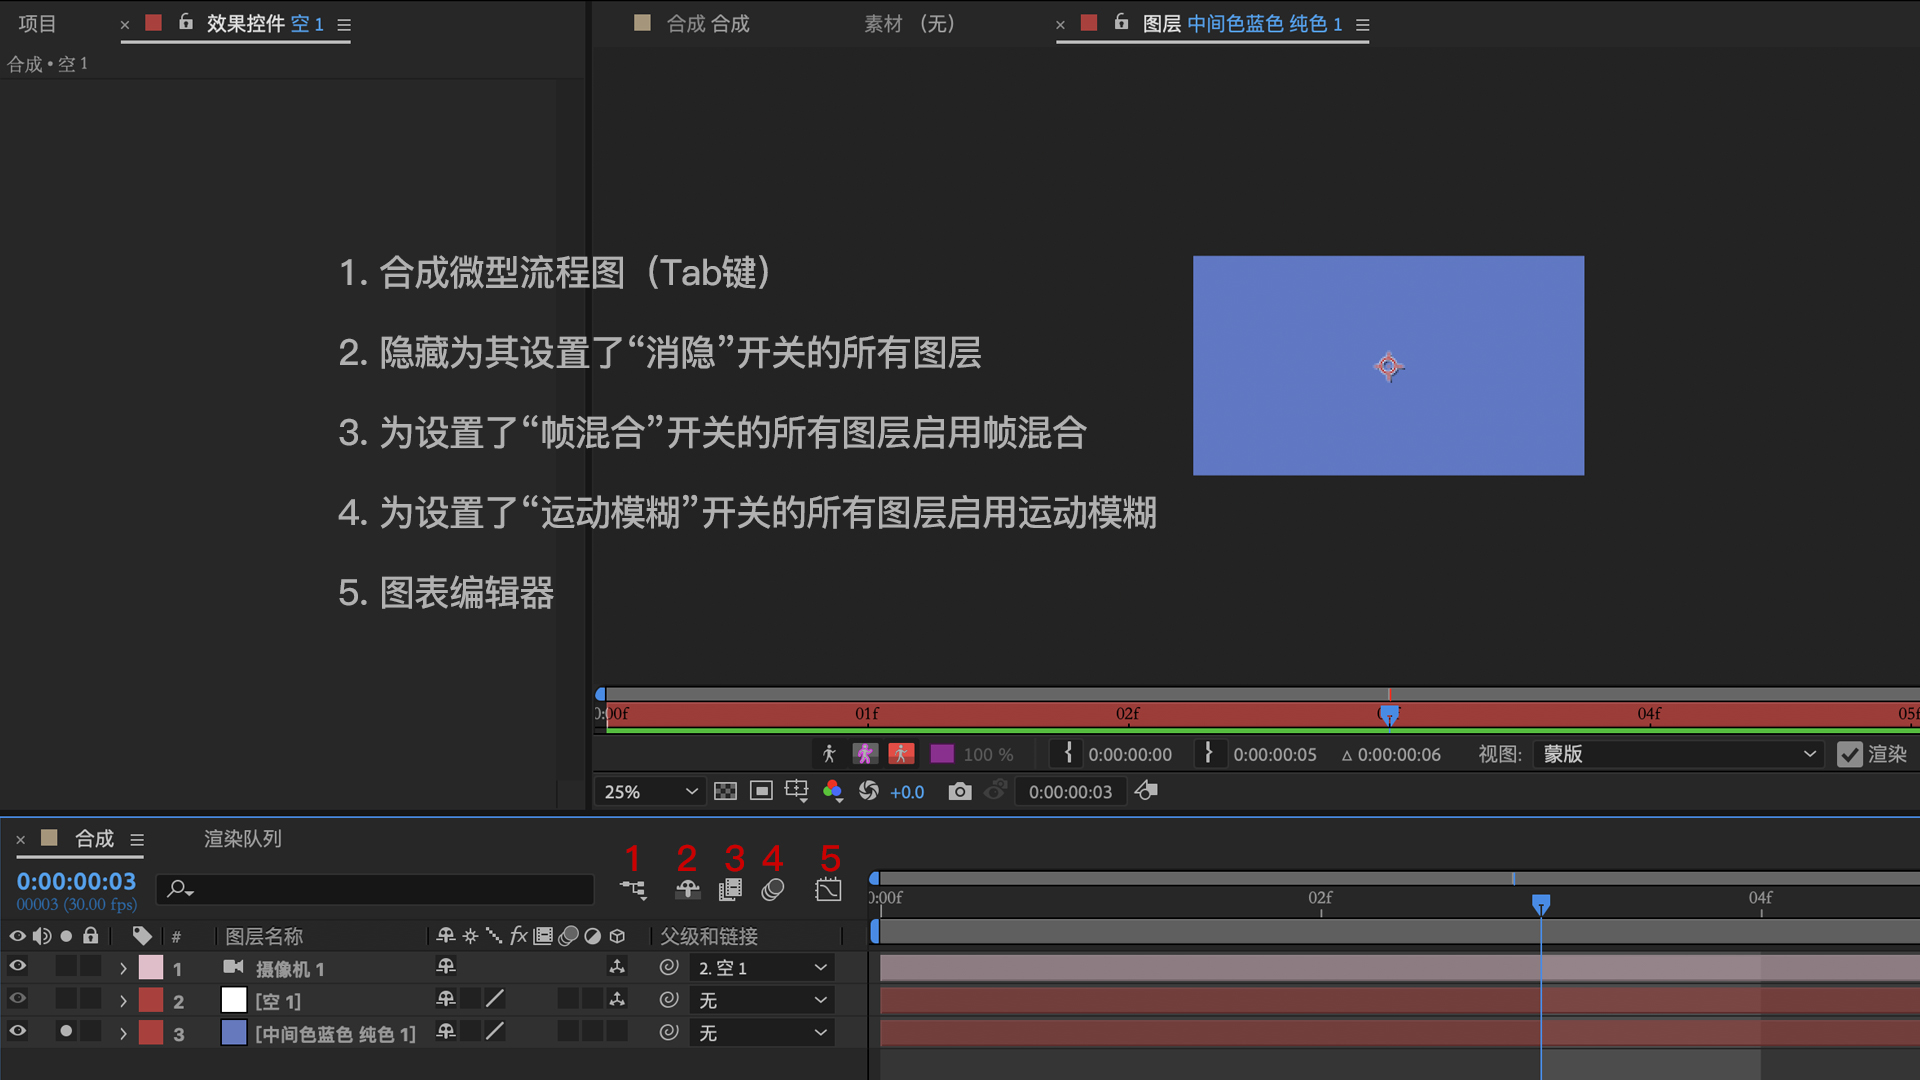Reset exposure by clicking +0.0
The height and width of the screenshot is (1080, 1920).
coord(907,791)
